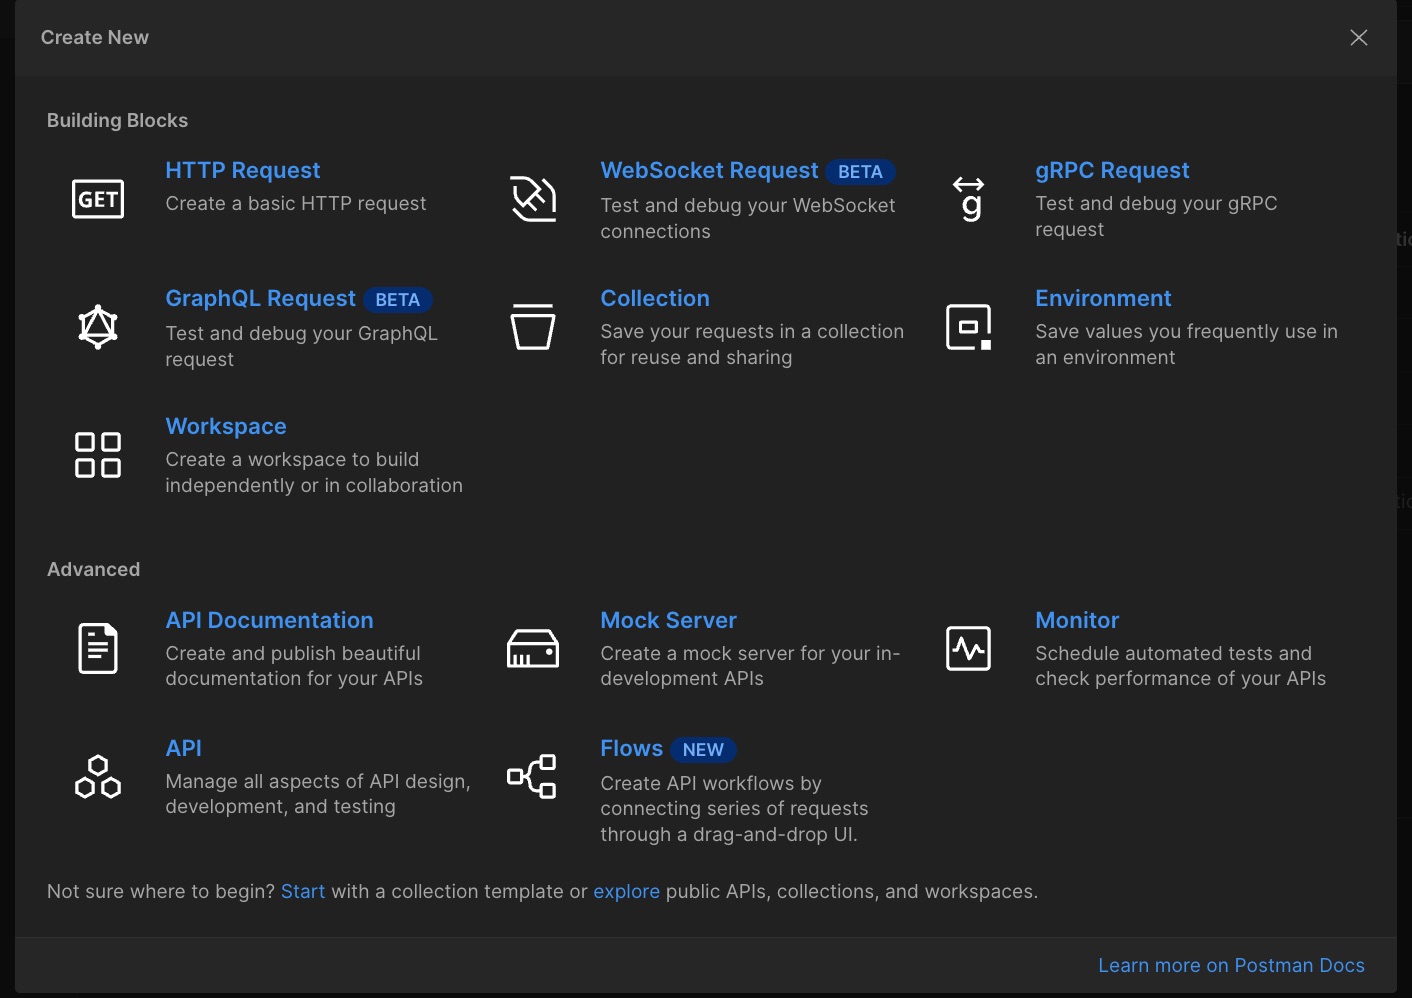The image size is (1412, 998).
Task: Click the Flows diagram icon
Action: [x=532, y=776]
